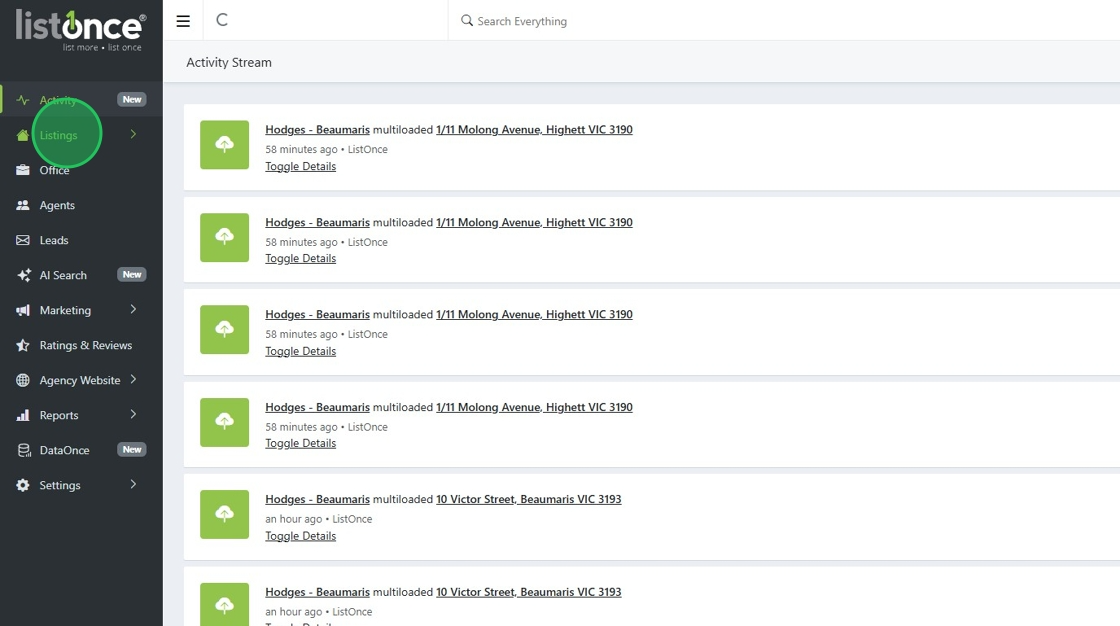The height and width of the screenshot is (626, 1120).
Task: Expand the Marketing submenu arrow
Action: 133,310
